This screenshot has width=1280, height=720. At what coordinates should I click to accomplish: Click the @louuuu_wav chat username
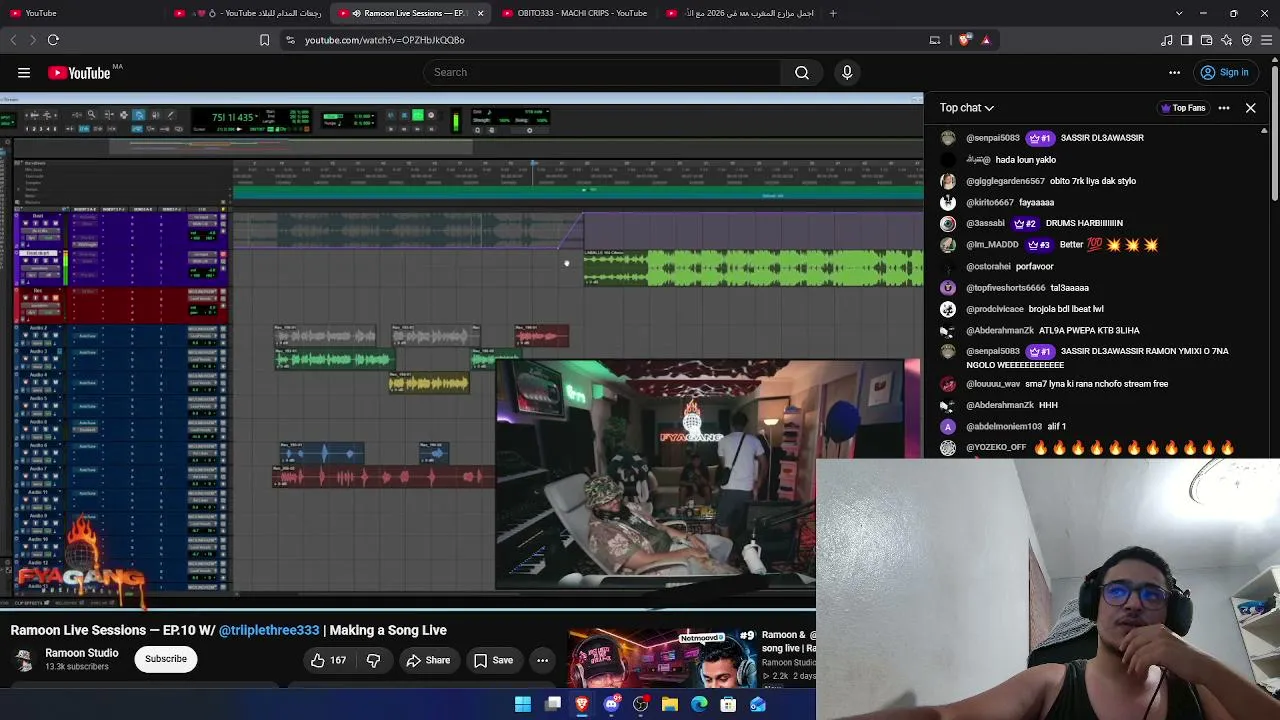(993, 384)
